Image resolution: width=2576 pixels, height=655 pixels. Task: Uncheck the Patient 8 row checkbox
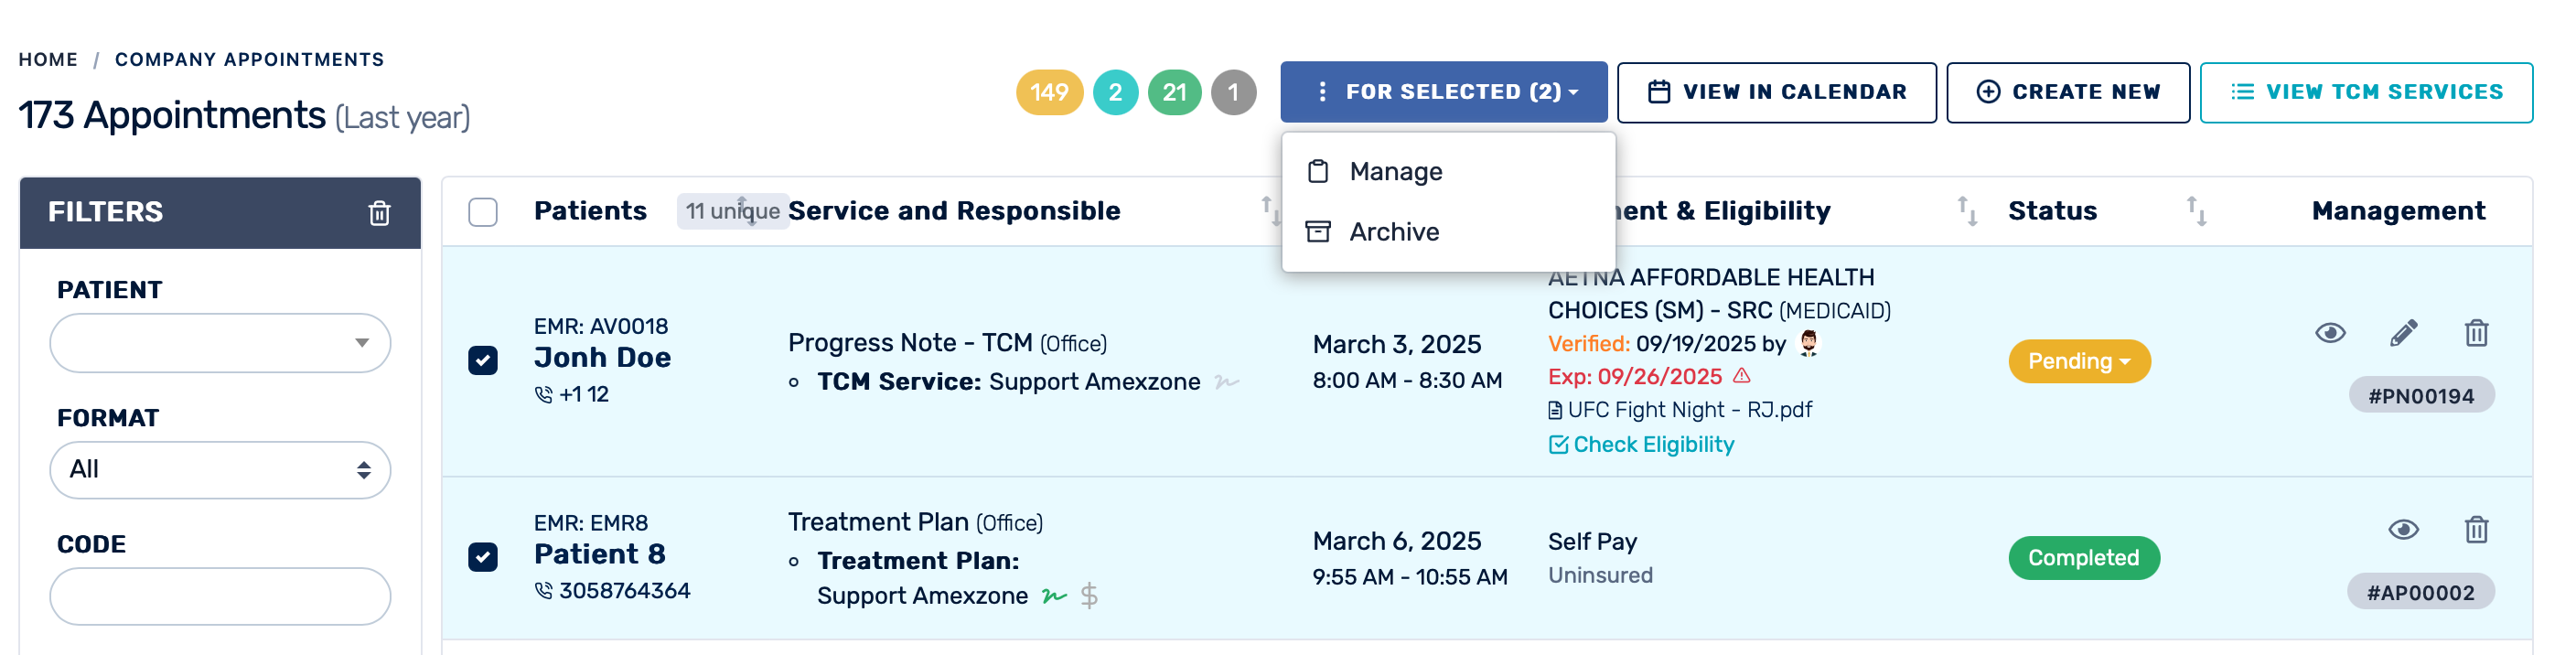(483, 557)
